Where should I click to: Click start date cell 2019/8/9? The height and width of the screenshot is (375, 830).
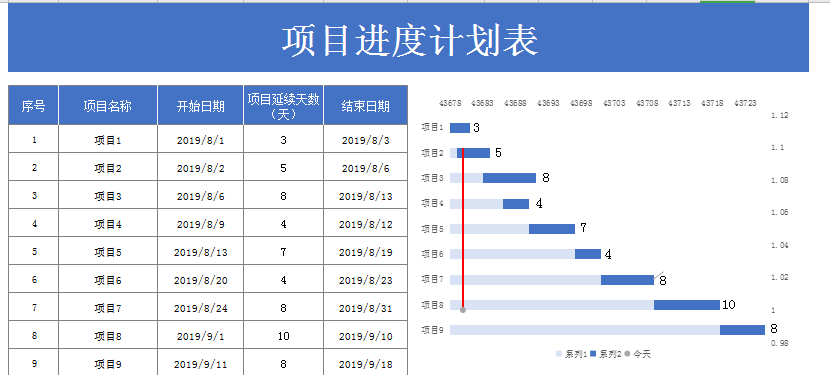pyautogui.click(x=201, y=224)
